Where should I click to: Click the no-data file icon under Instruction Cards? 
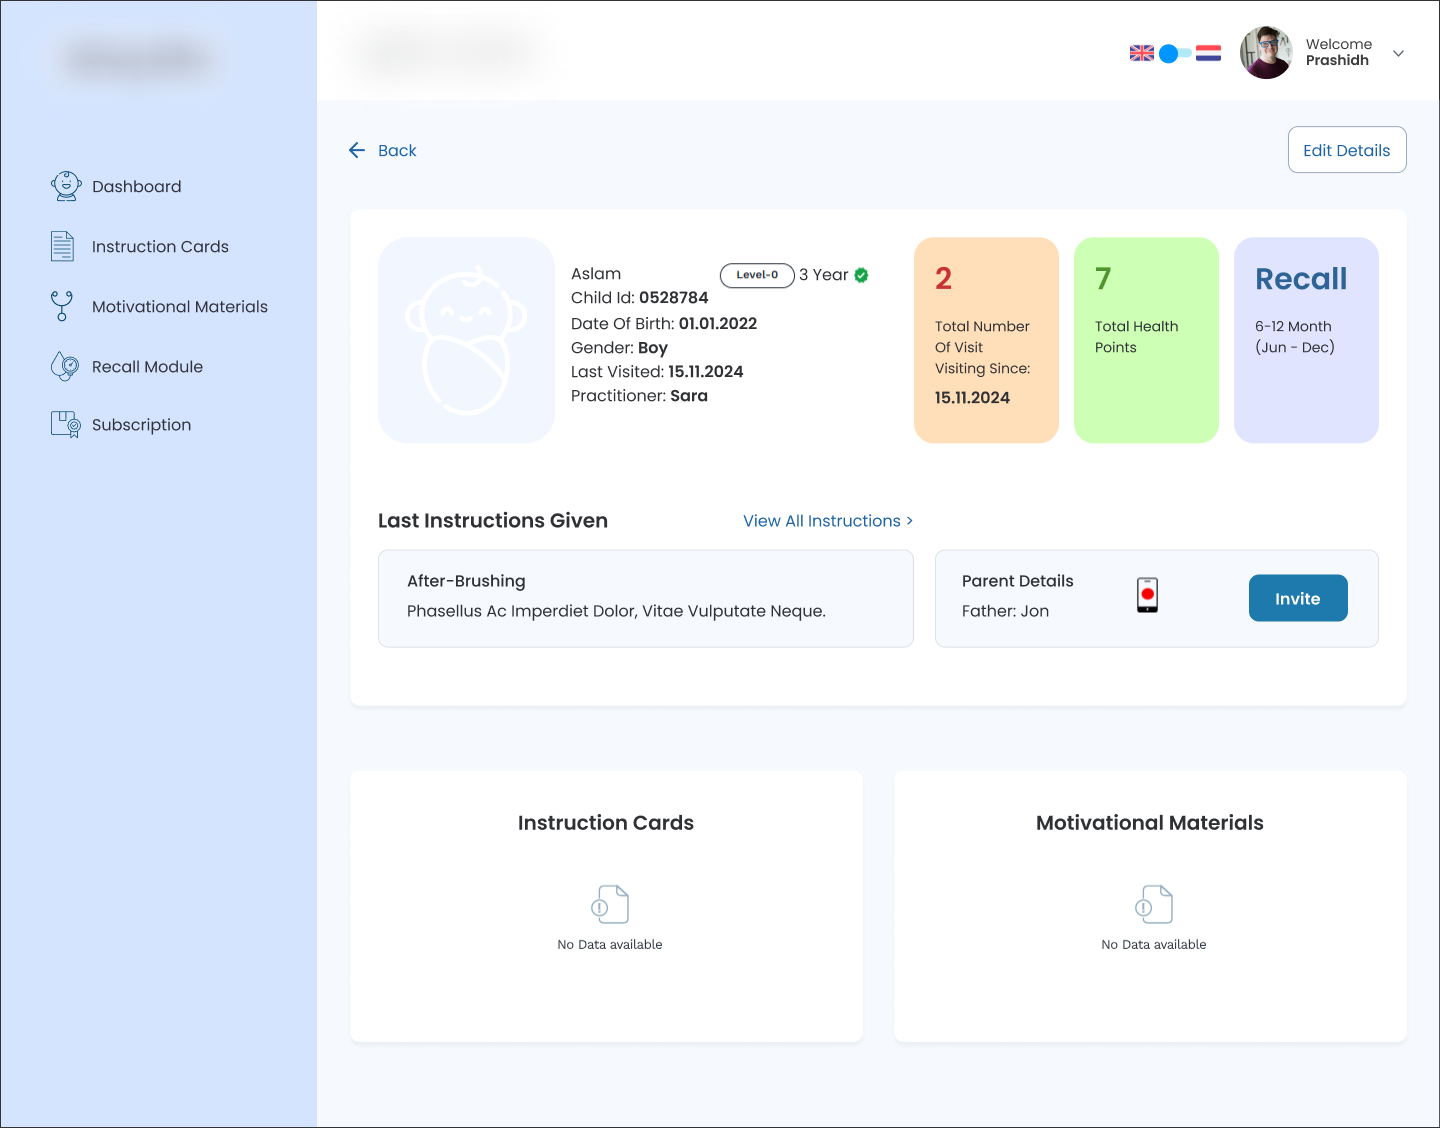point(610,905)
